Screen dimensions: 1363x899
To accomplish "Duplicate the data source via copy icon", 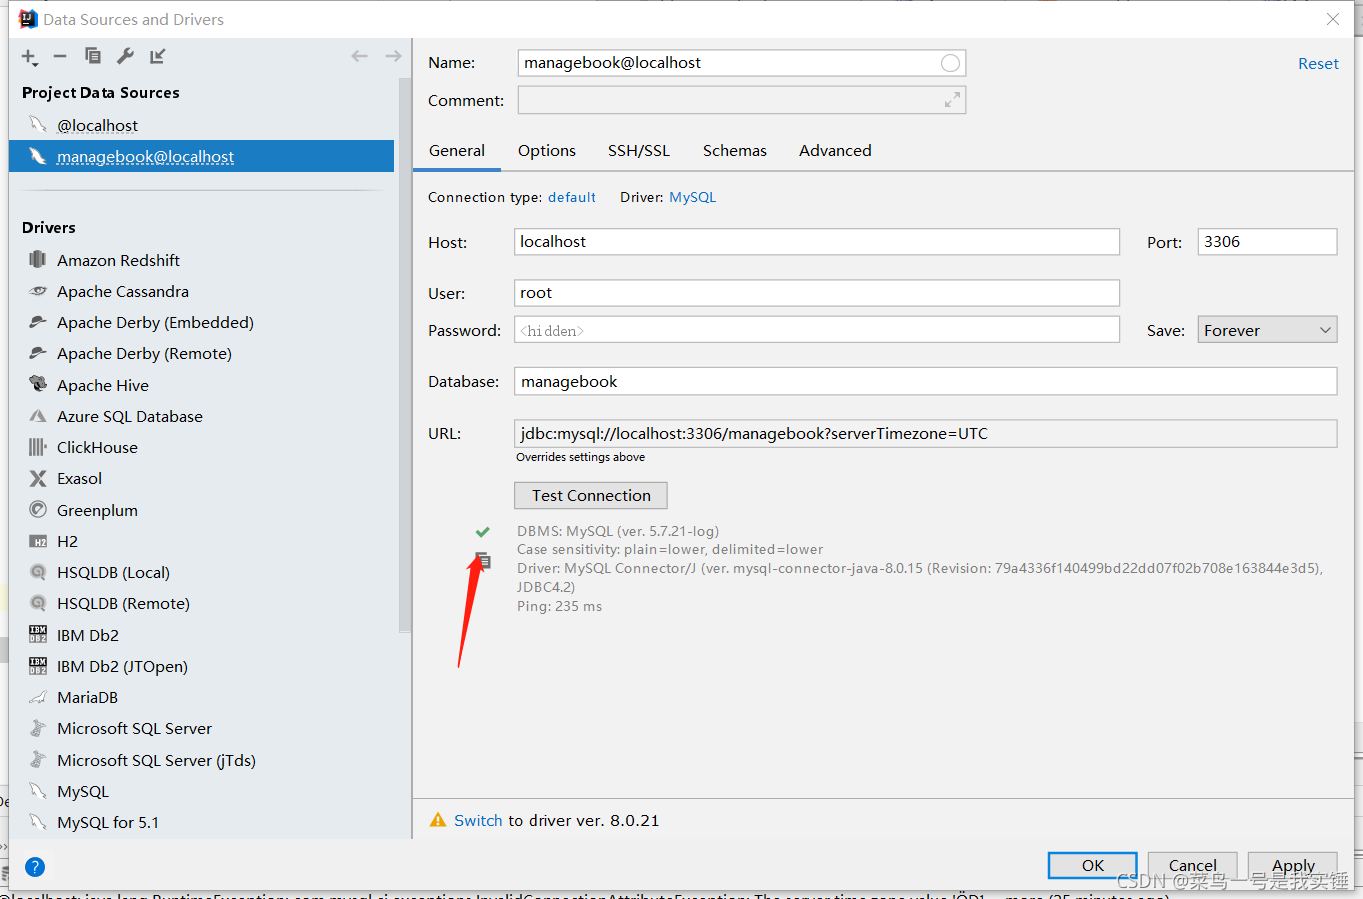I will 93,56.
